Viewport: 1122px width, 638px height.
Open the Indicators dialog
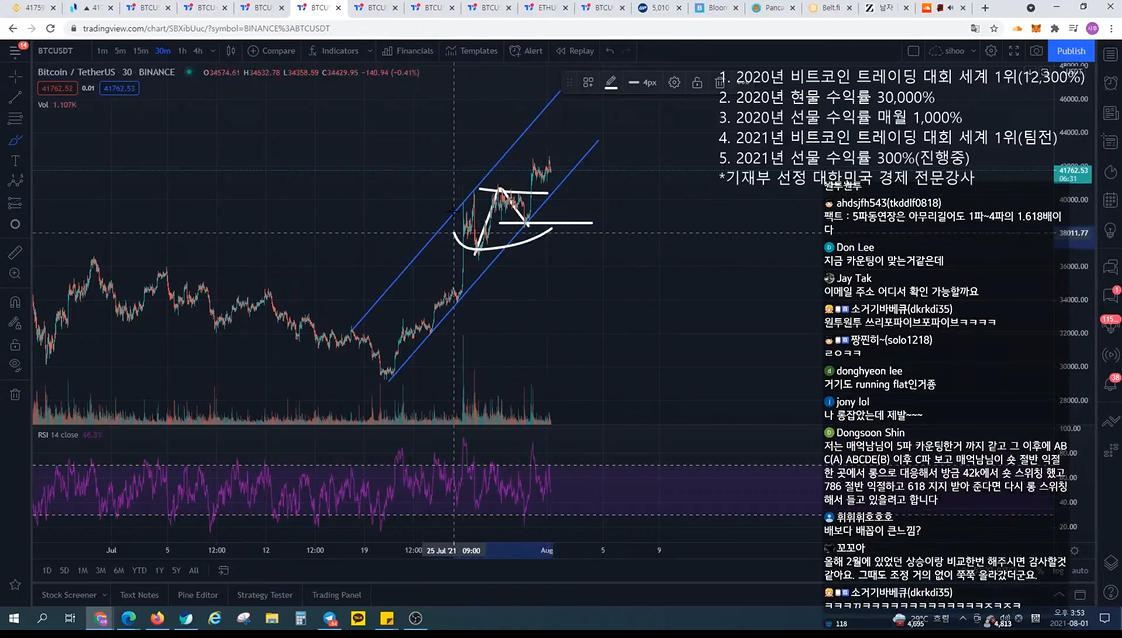pos(333,51)
